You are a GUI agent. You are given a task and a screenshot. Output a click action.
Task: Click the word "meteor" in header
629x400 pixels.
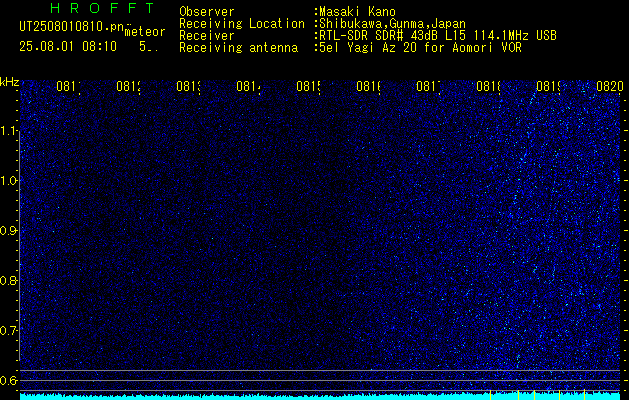[x=145, y=32]
